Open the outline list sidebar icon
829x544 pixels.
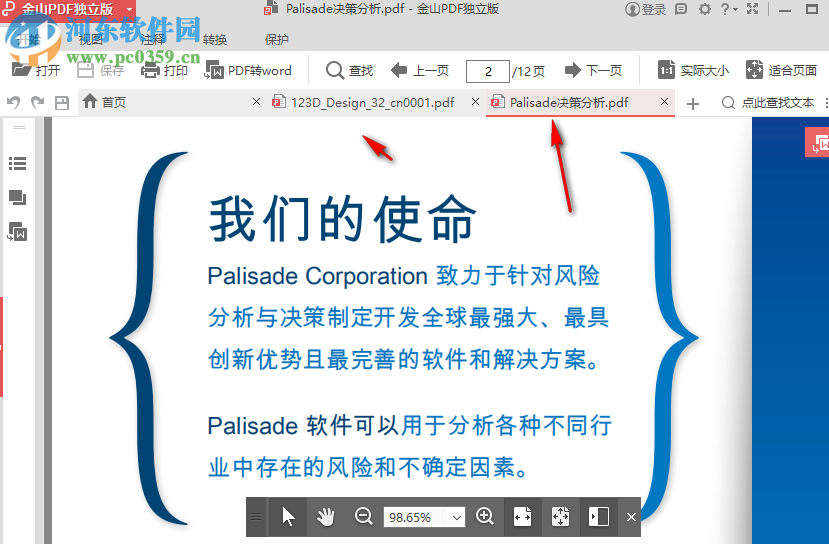(17, 163)
